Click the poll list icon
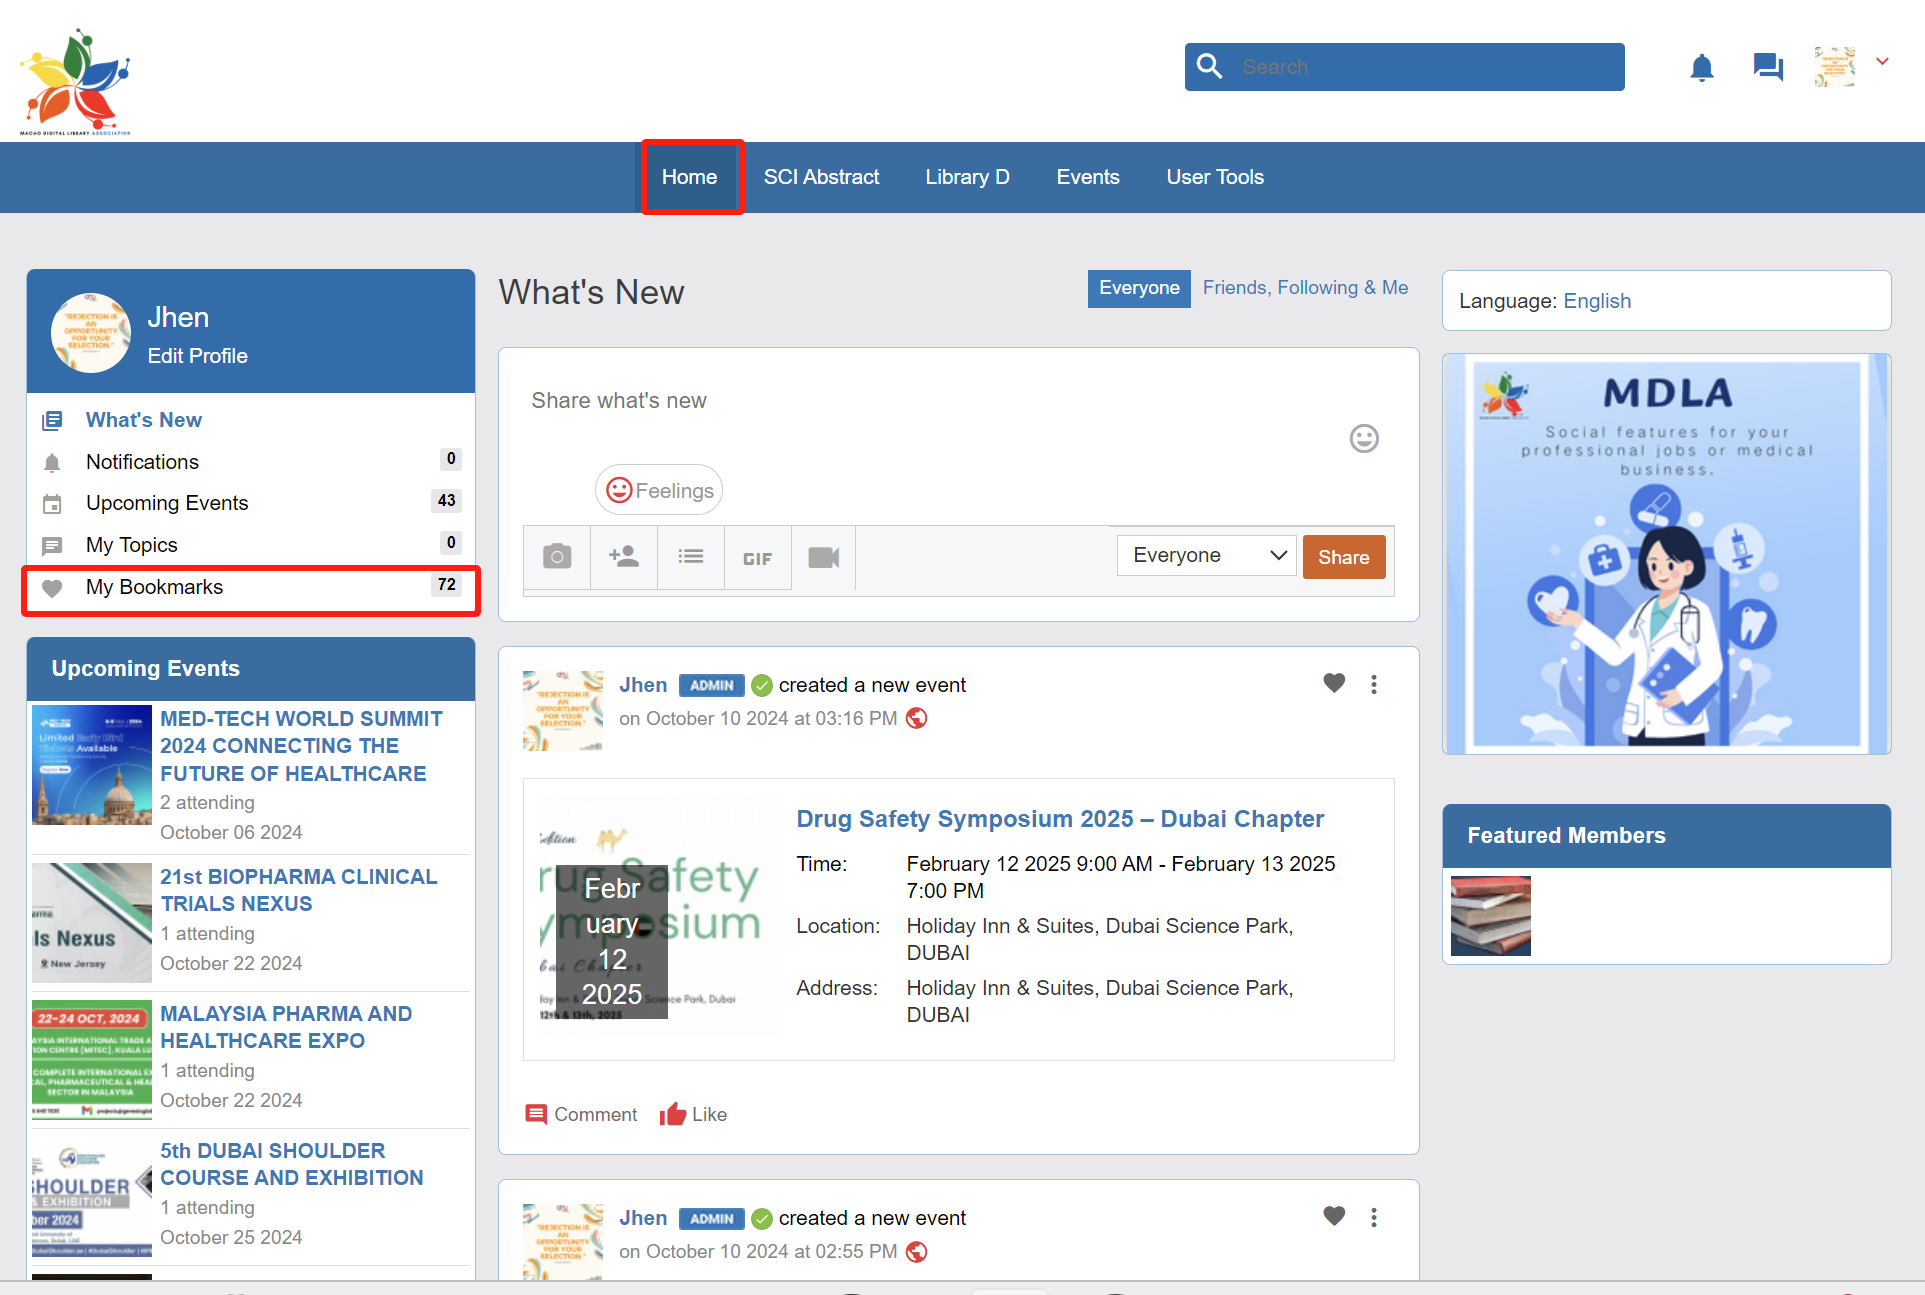Image resolution: width=1925 pixels, height=1295 pixels. tap(691, 557)
